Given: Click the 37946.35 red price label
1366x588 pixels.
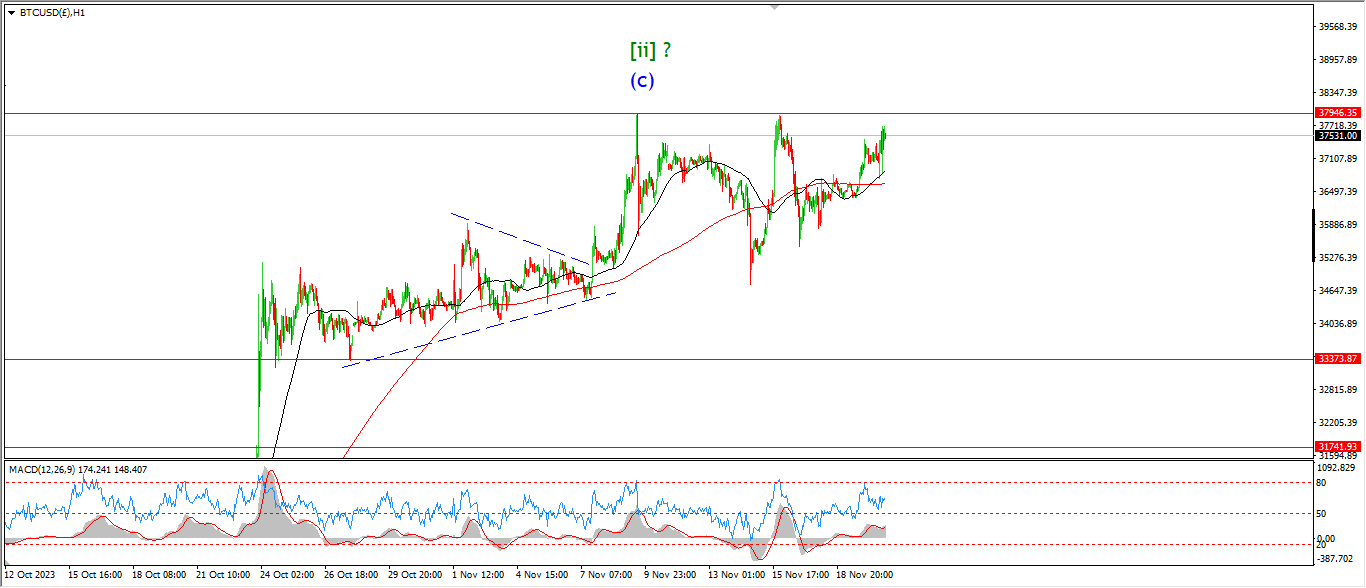Looking at the screenshot, I should tap(1336, 113).
